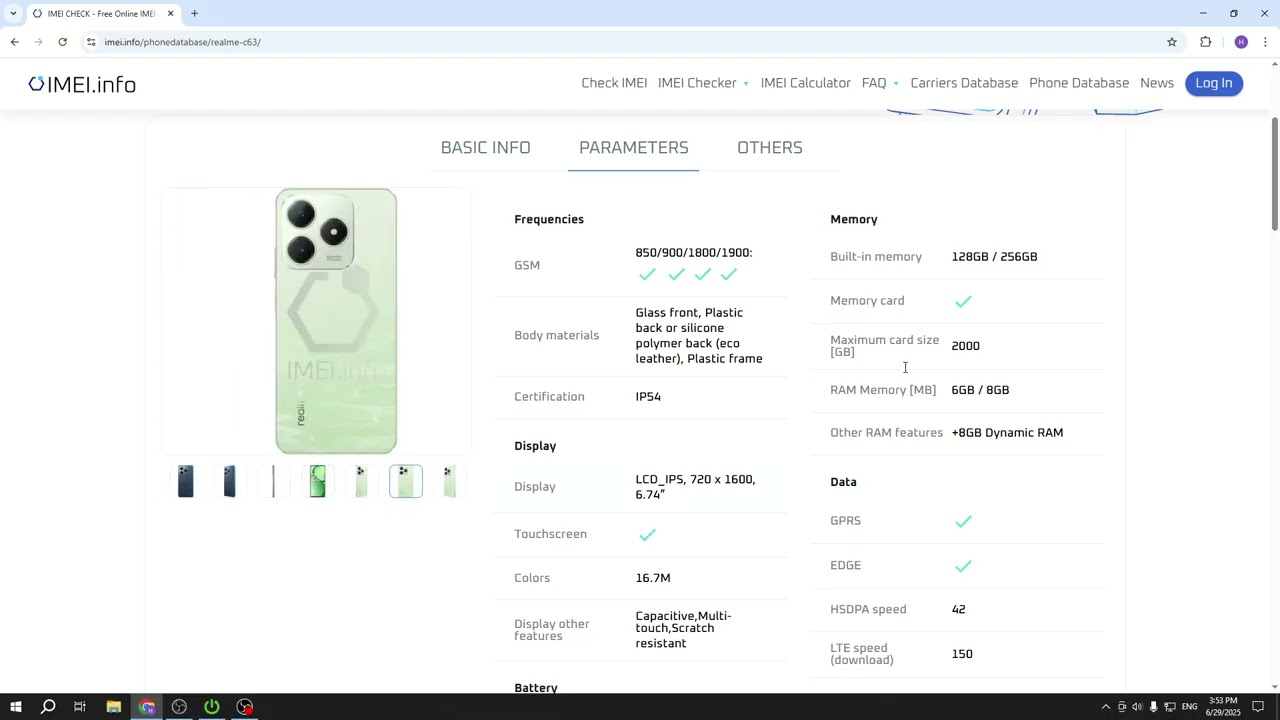Go back to previous page
1280x720 pixels.
[14, 42]
